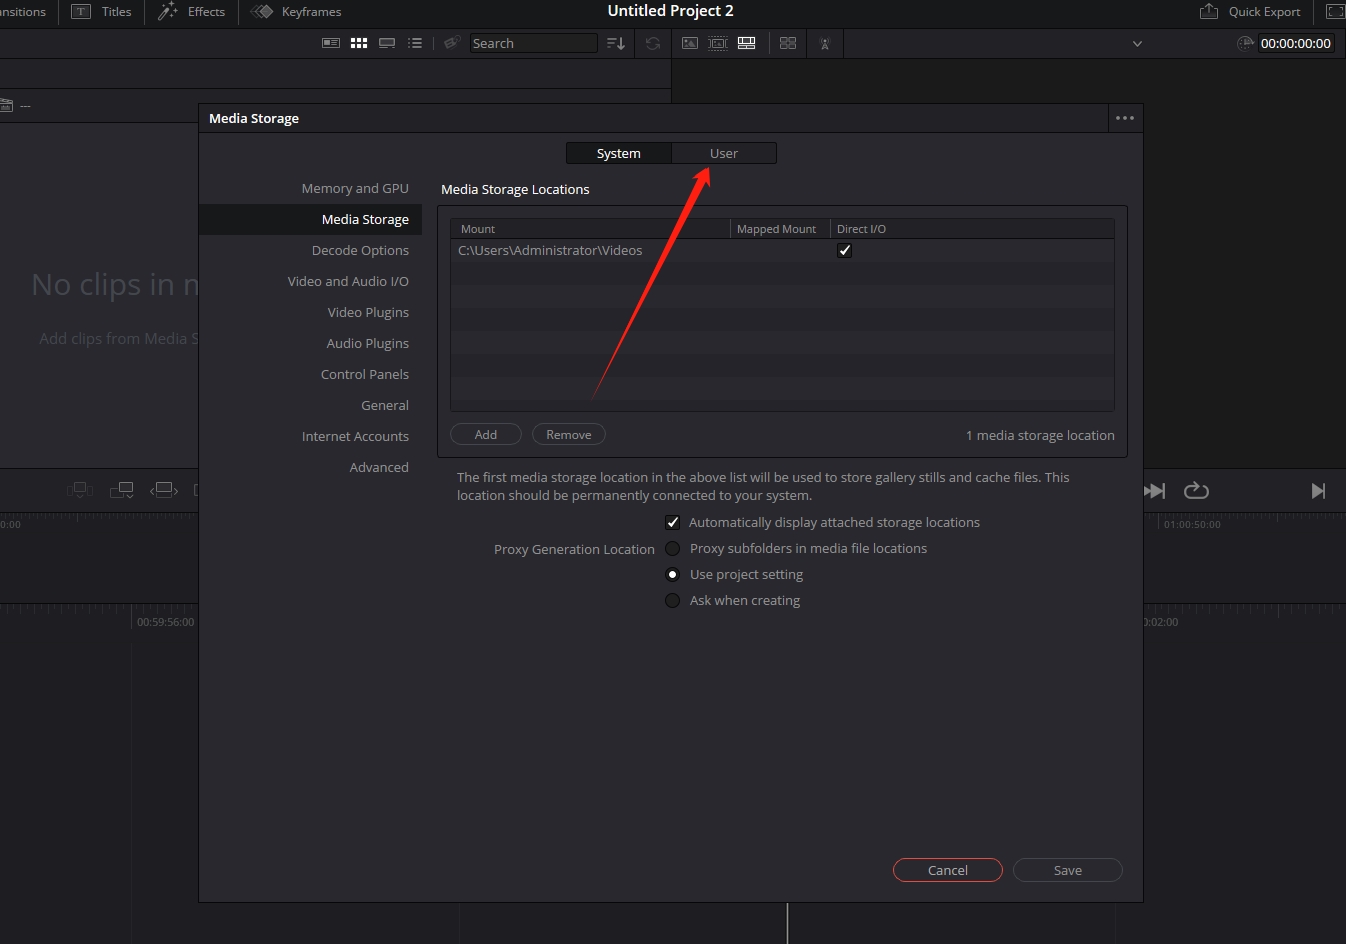Viewport: 1346px width, 944px height.
Task: Uncheck Direct I/O for the Videos mount
Action: click(844, 250)
